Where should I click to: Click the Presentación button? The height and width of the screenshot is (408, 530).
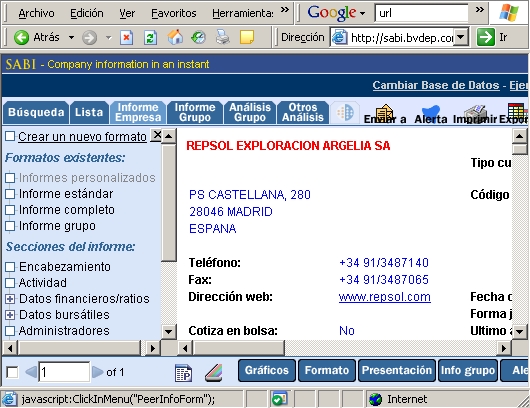(x=397, y=370)
